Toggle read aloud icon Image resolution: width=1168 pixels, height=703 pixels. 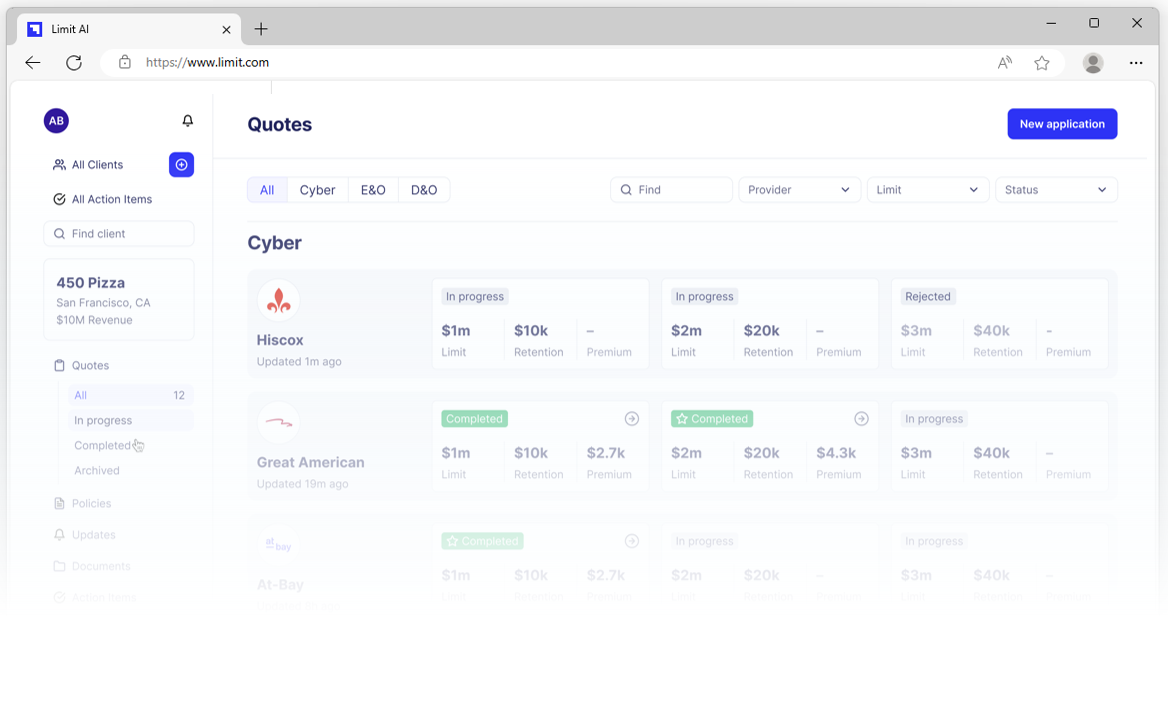[x=1005, y=63]
